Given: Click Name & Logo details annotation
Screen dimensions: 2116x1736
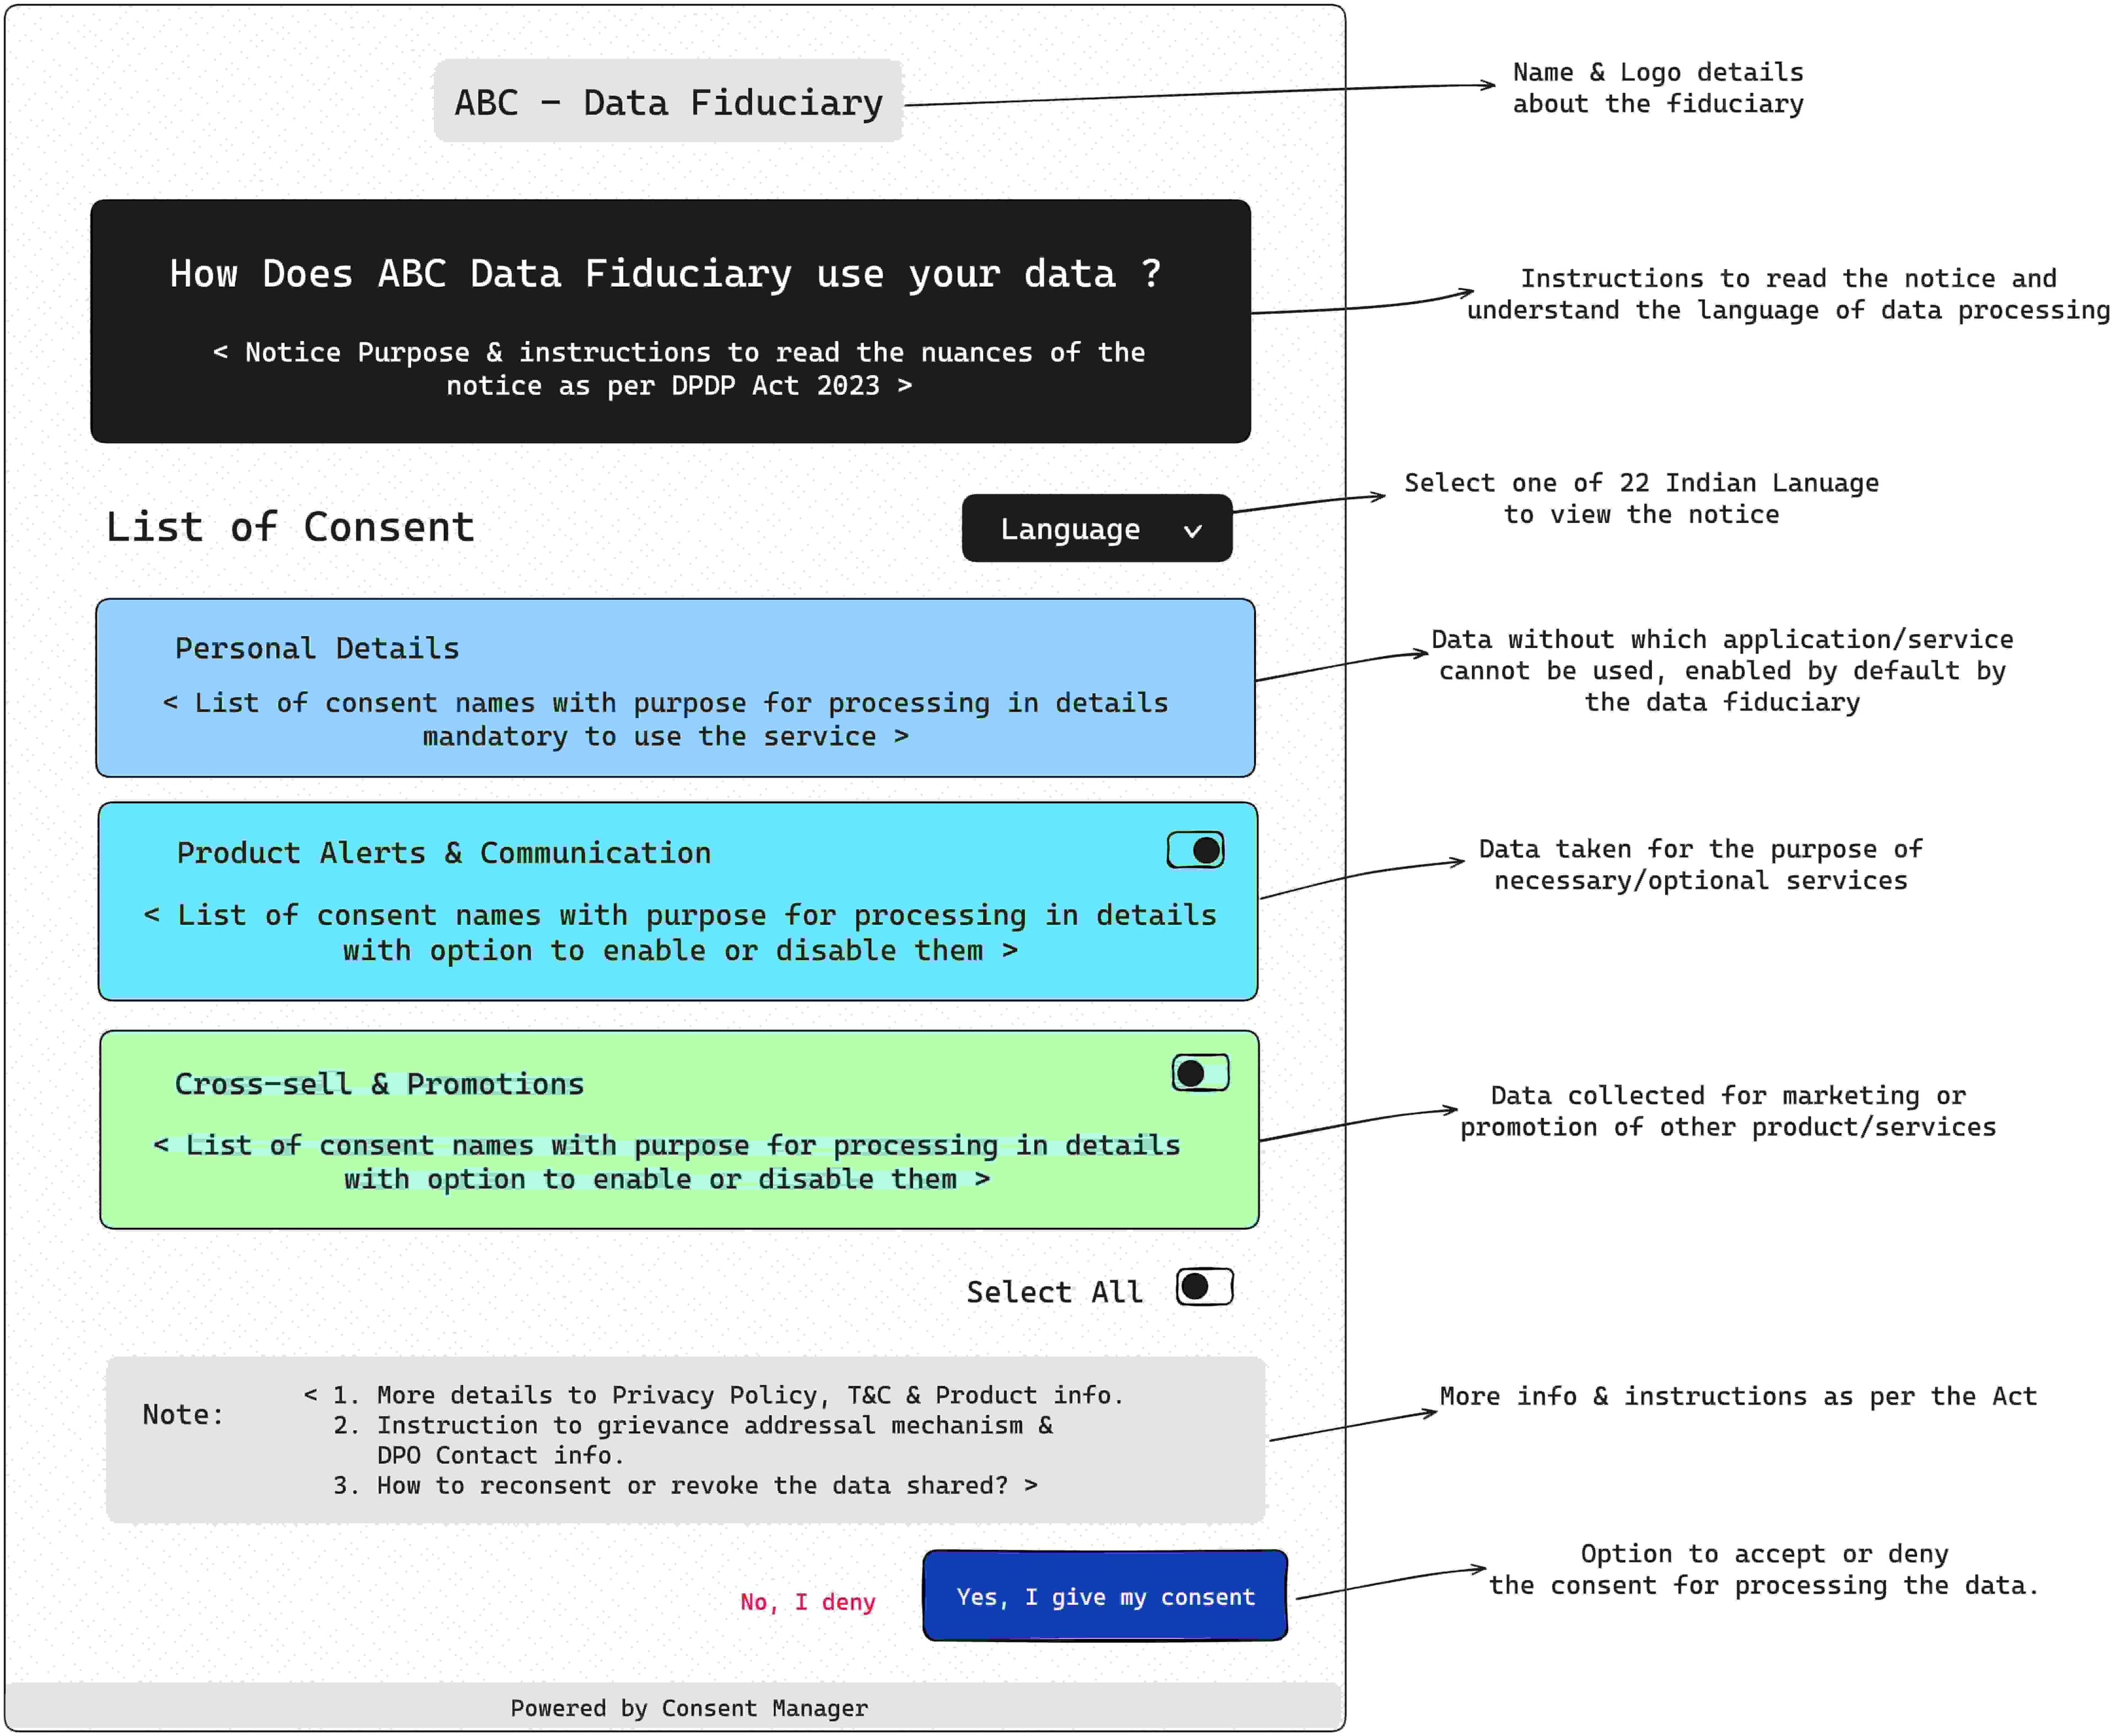Looking at the screenshot, I should pos(1657,88).
